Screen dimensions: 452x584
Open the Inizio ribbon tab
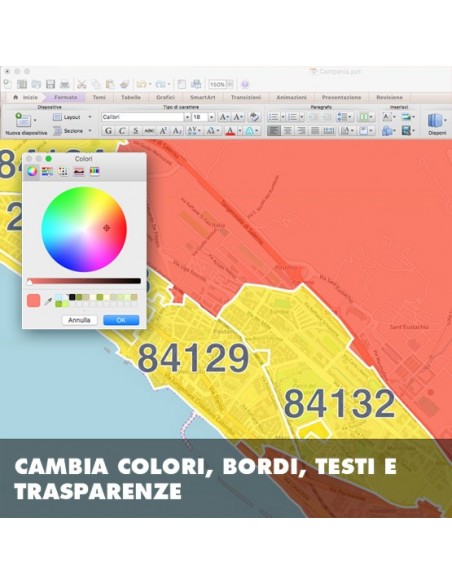pos(26,97)
